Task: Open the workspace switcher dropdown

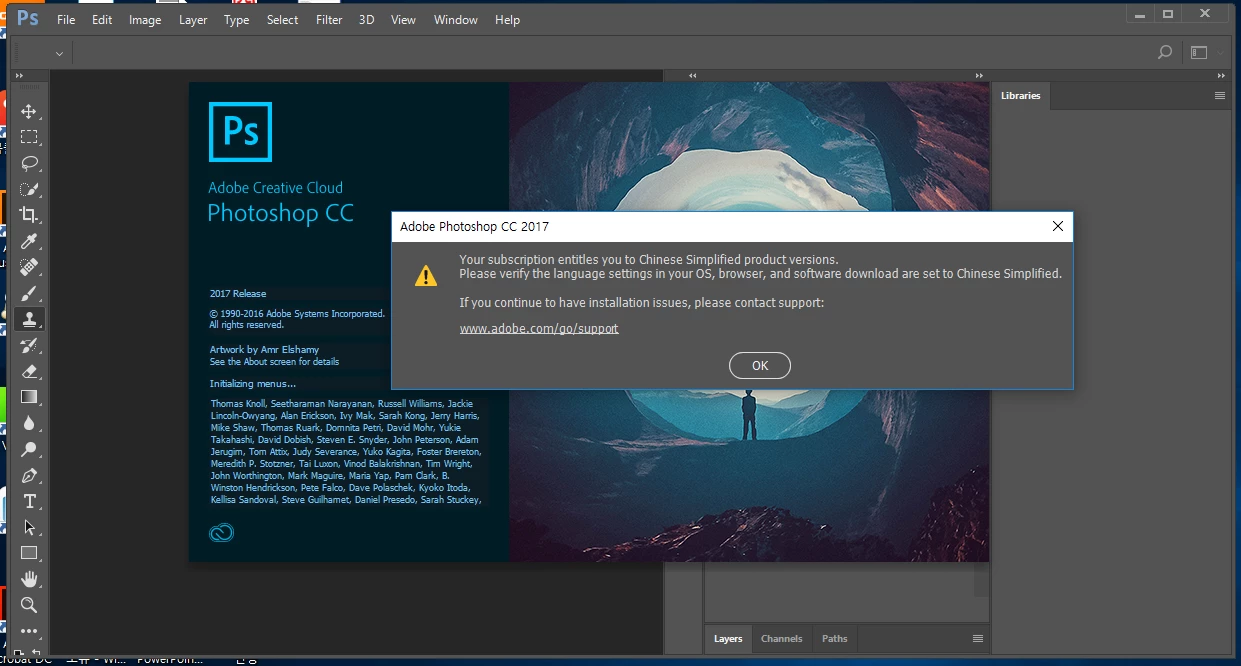Action: coord(1199,52)
